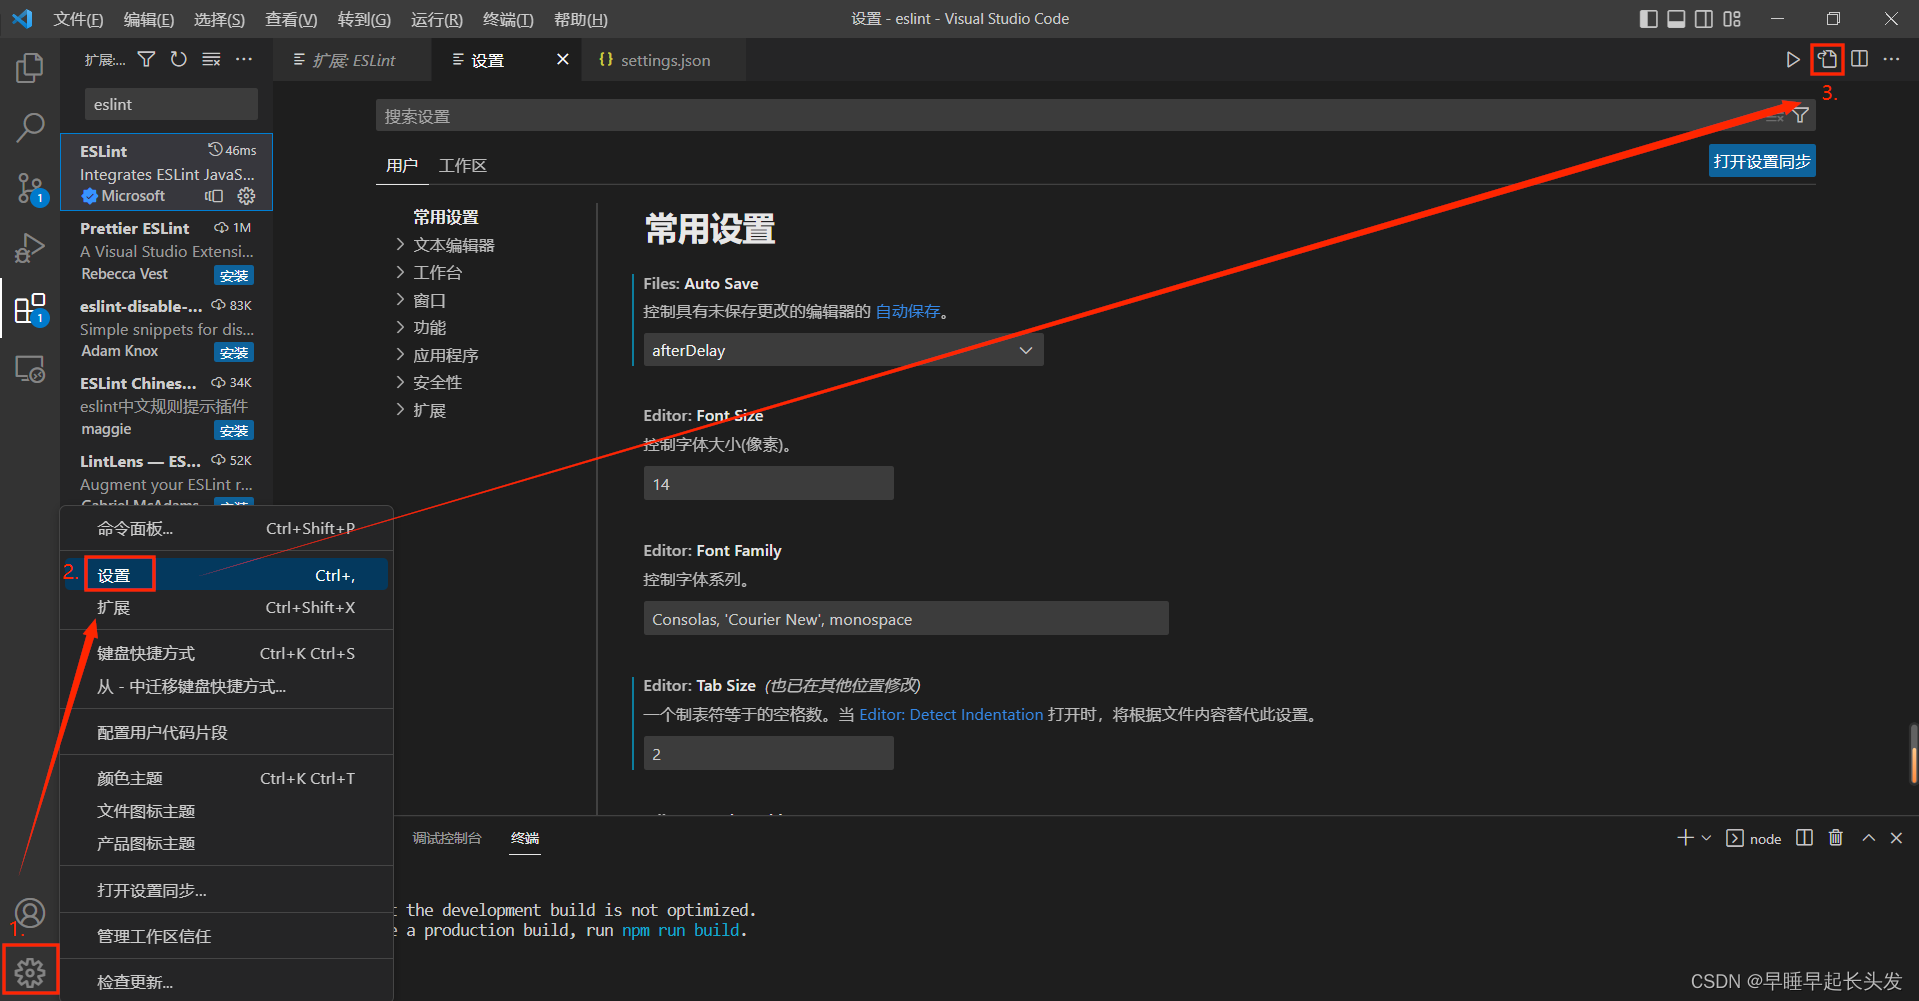Image resolution: width=1919 pixels, height=1001 pixels.
Task: Clear extensions search results icon
Action: 211,60
